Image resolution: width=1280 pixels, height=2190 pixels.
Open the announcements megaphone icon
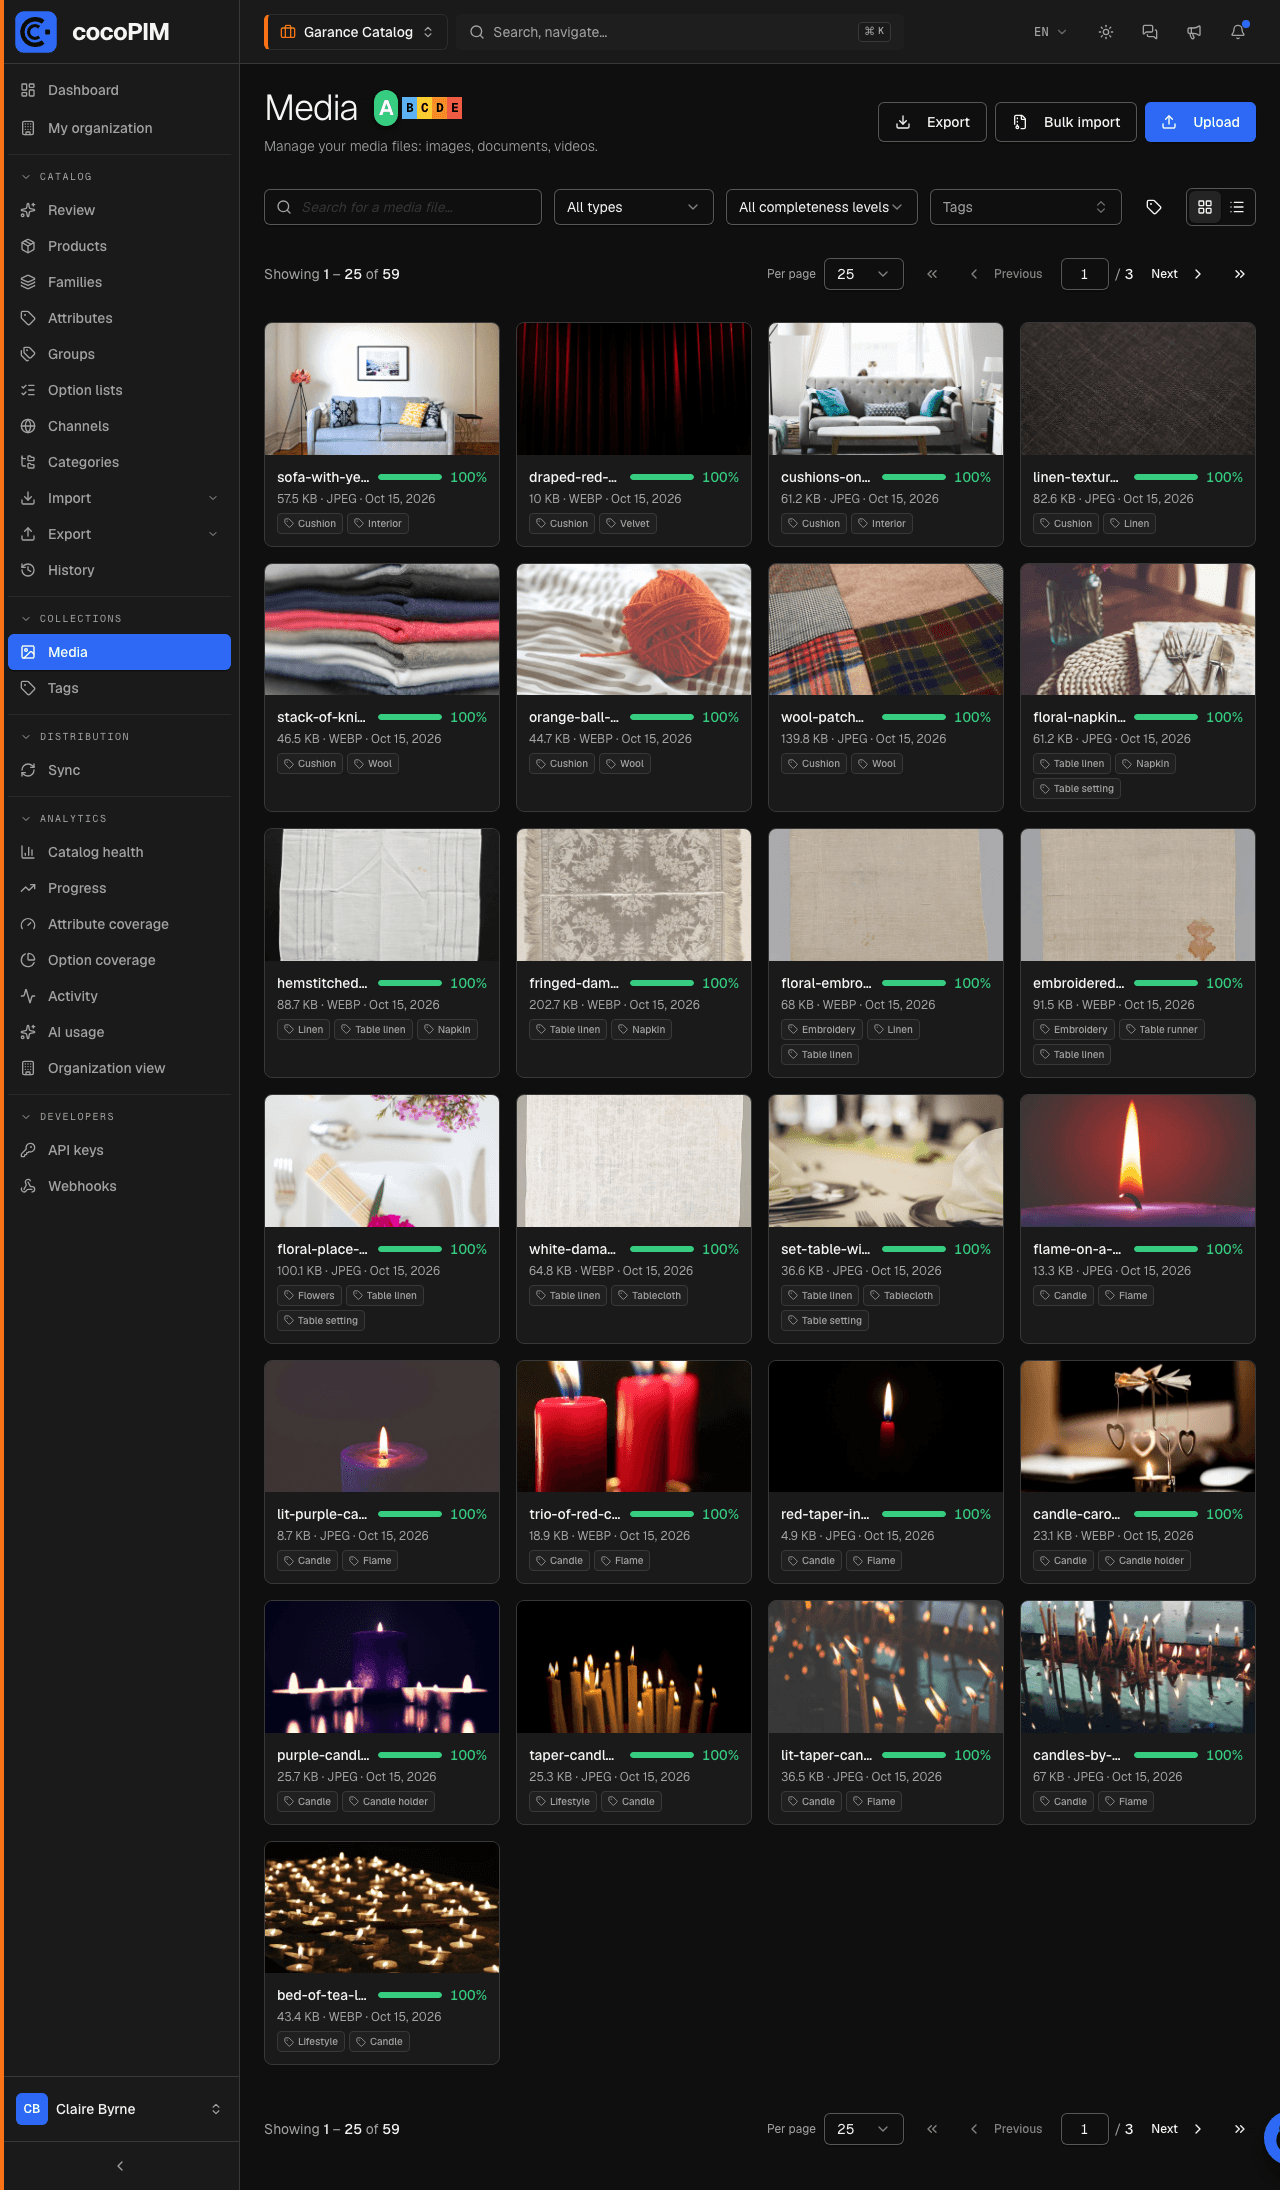point(1194,32)
